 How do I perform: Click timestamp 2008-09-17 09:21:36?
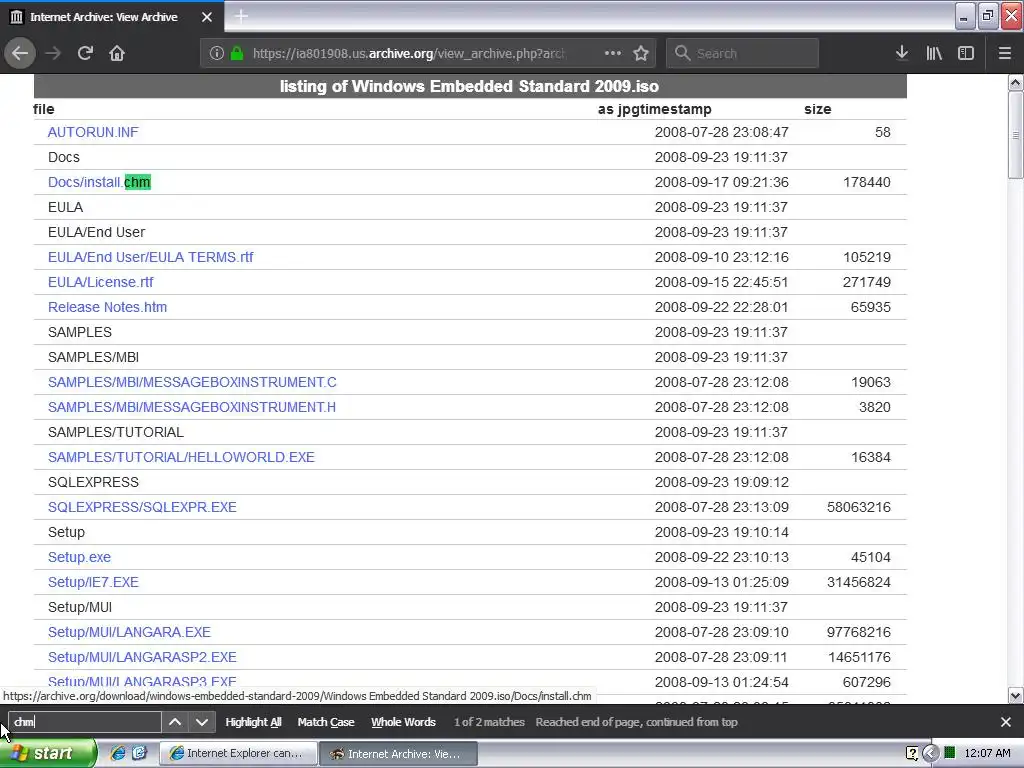(722, 182)
